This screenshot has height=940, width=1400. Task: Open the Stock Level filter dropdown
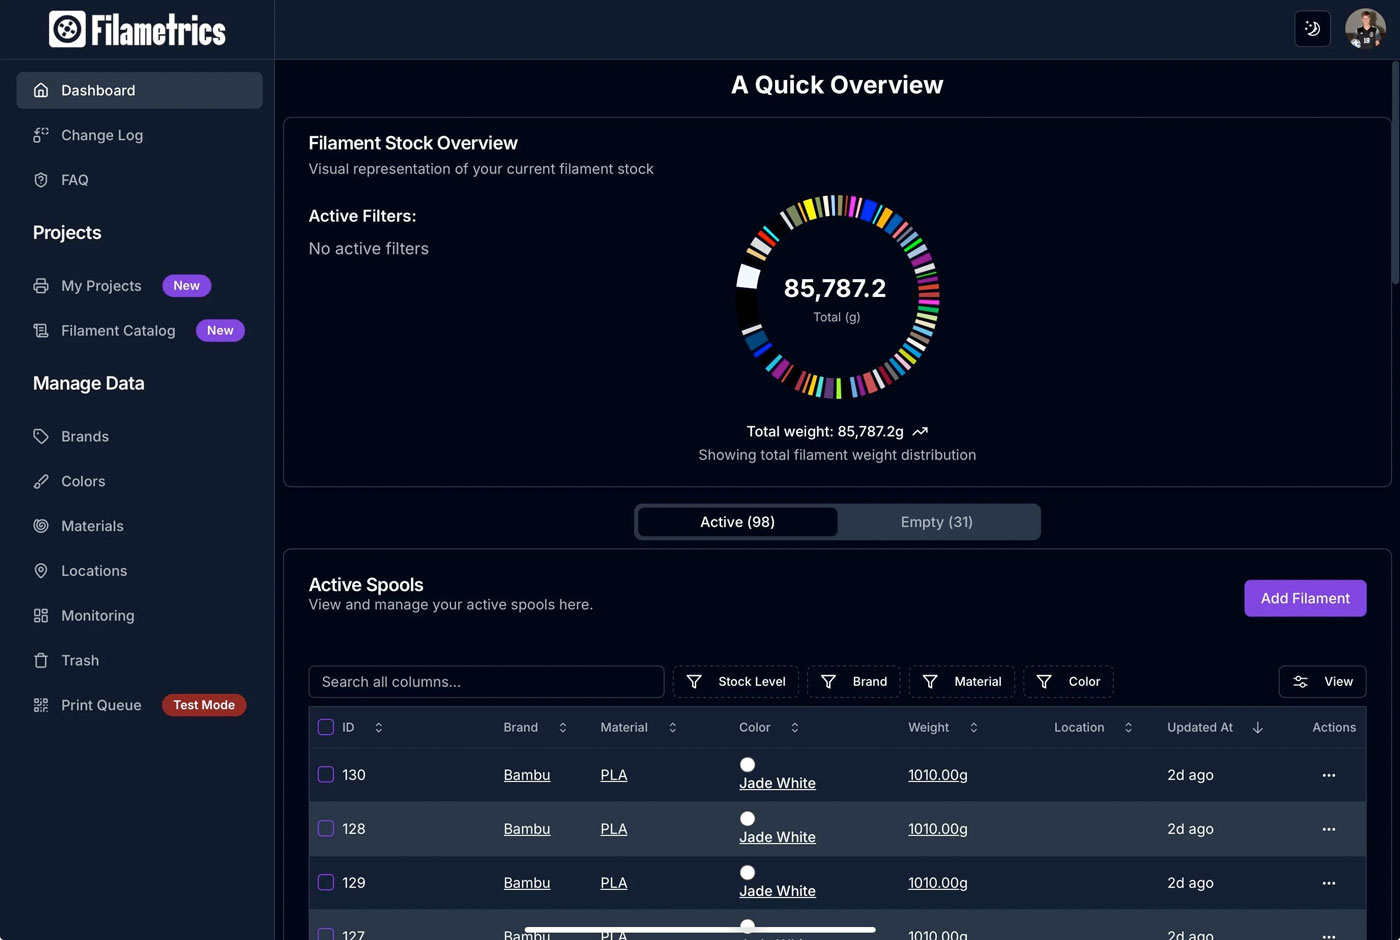737,681
